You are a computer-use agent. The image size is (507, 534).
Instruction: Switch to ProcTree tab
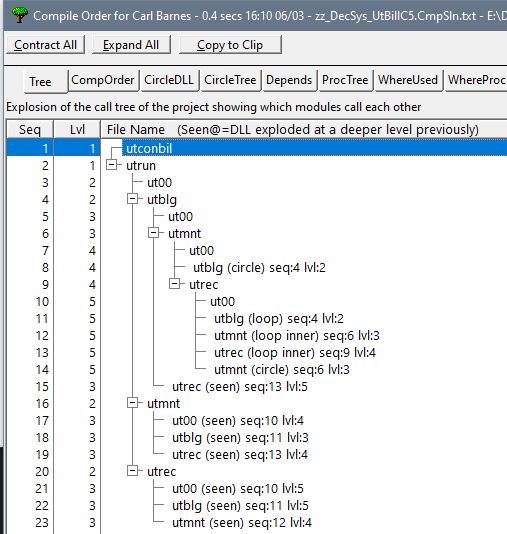[x=345, y=80]
